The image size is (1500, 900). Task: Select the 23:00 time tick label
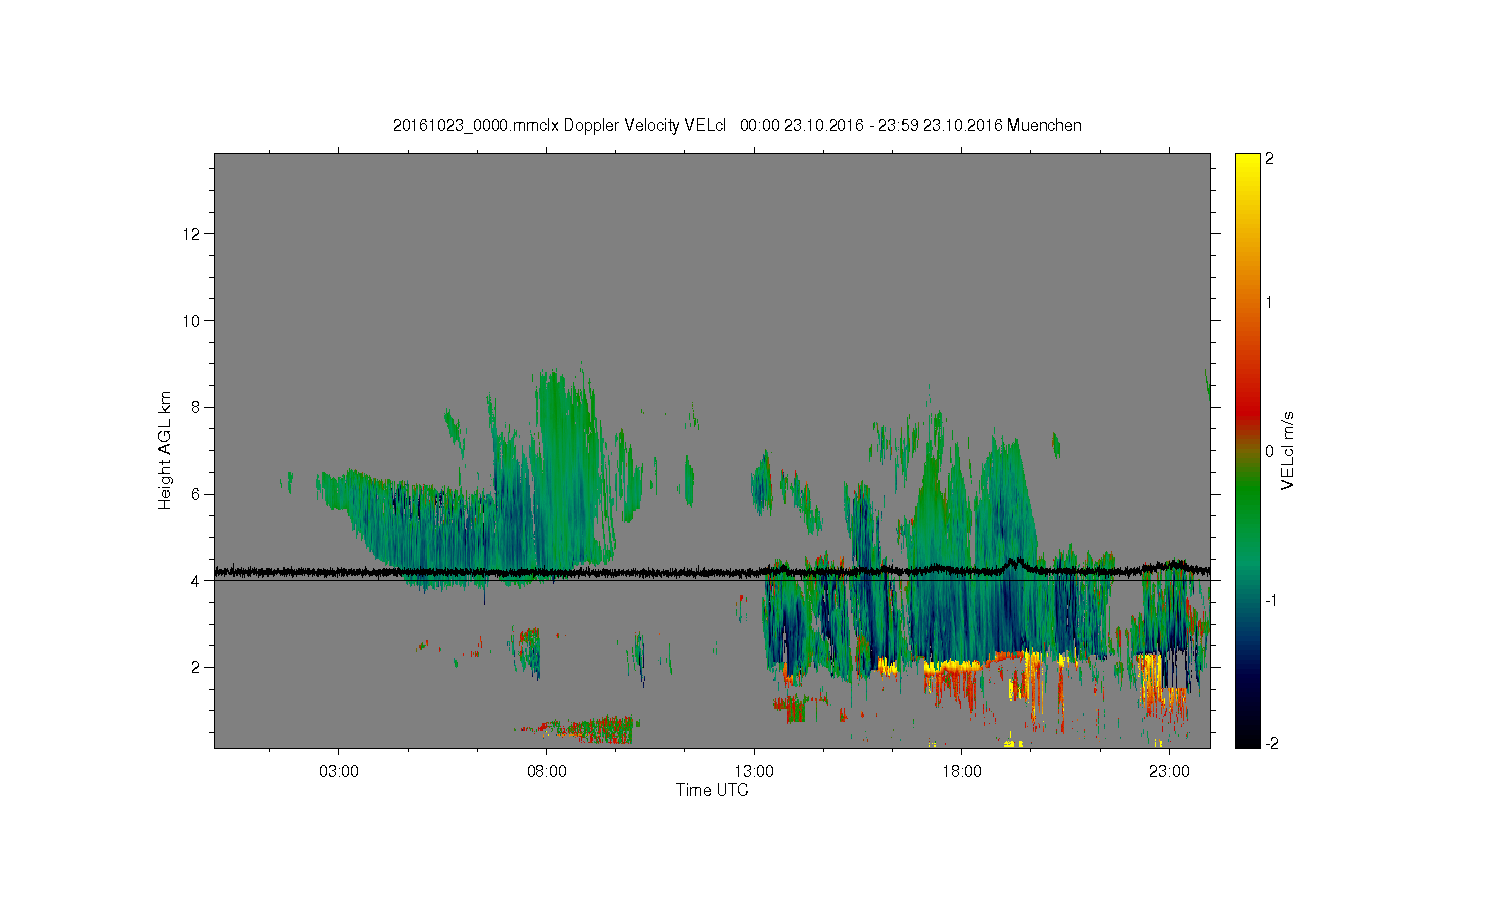tap(1169, 772)
